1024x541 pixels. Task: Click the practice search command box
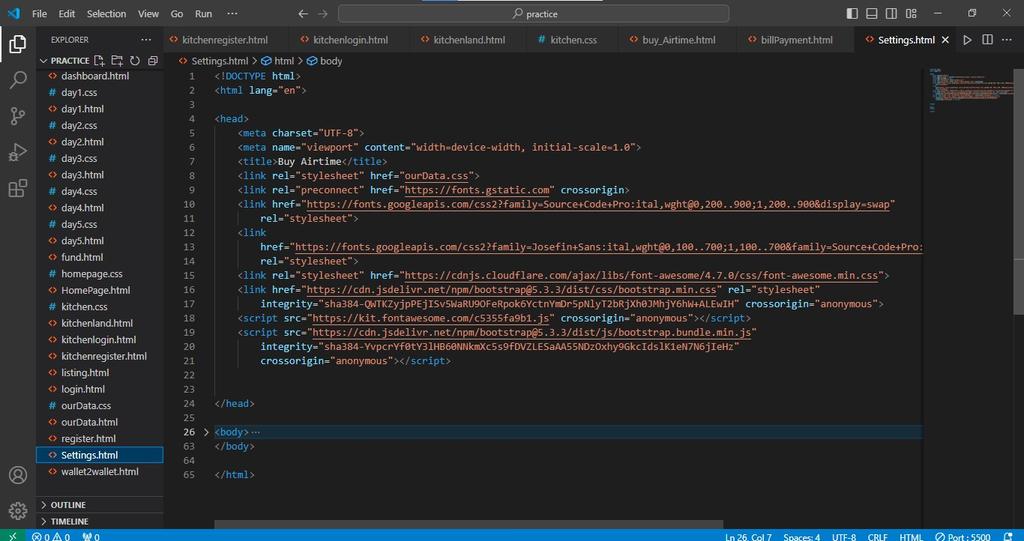(534, 14)
